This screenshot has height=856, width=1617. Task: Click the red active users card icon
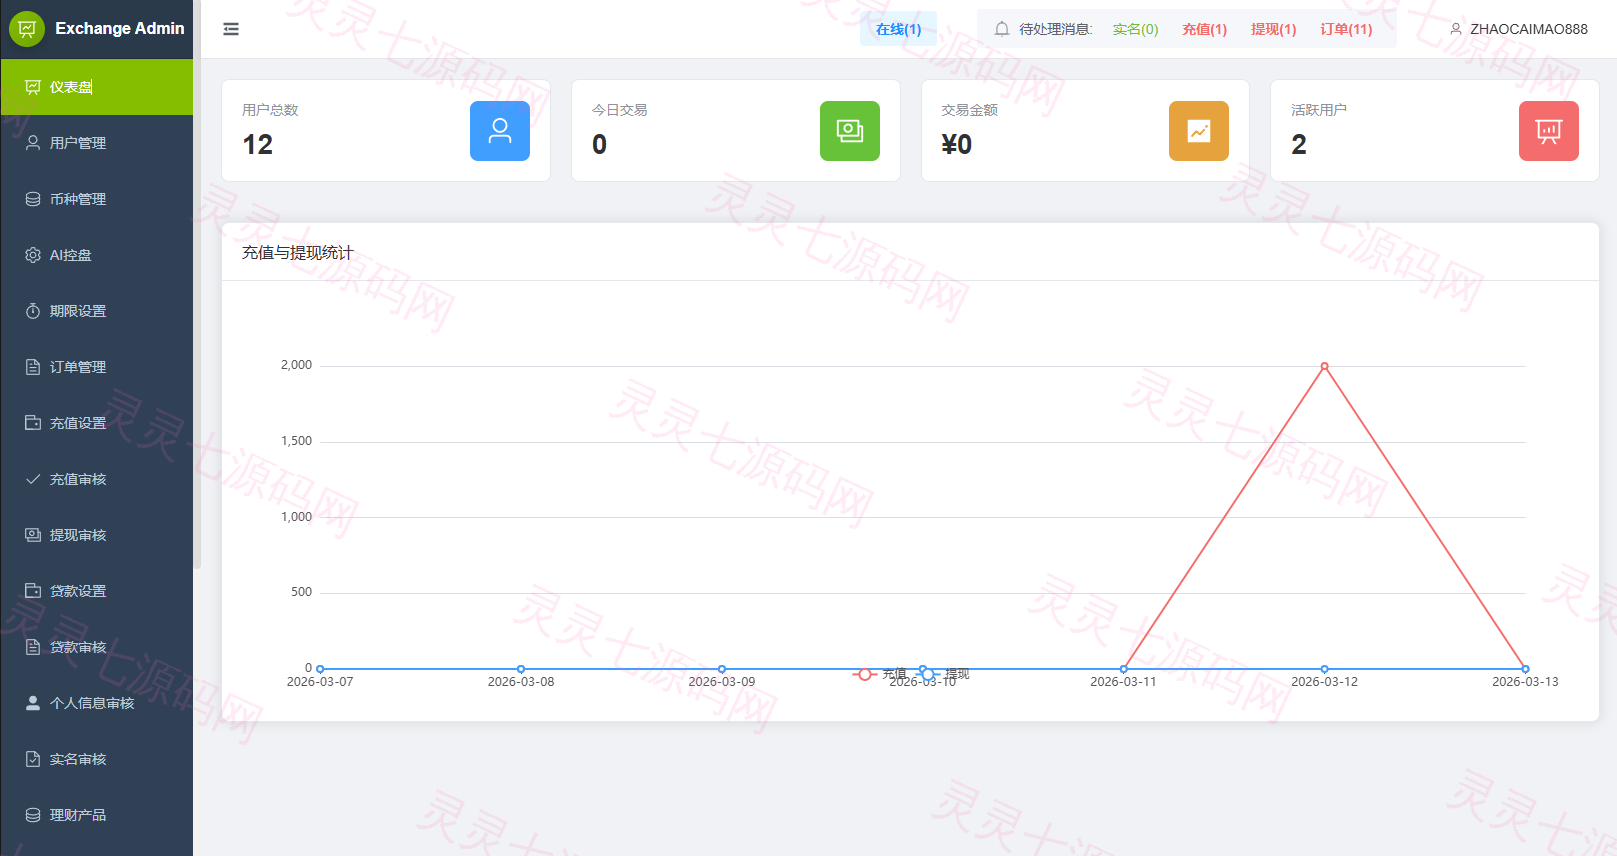[1549, 131]
